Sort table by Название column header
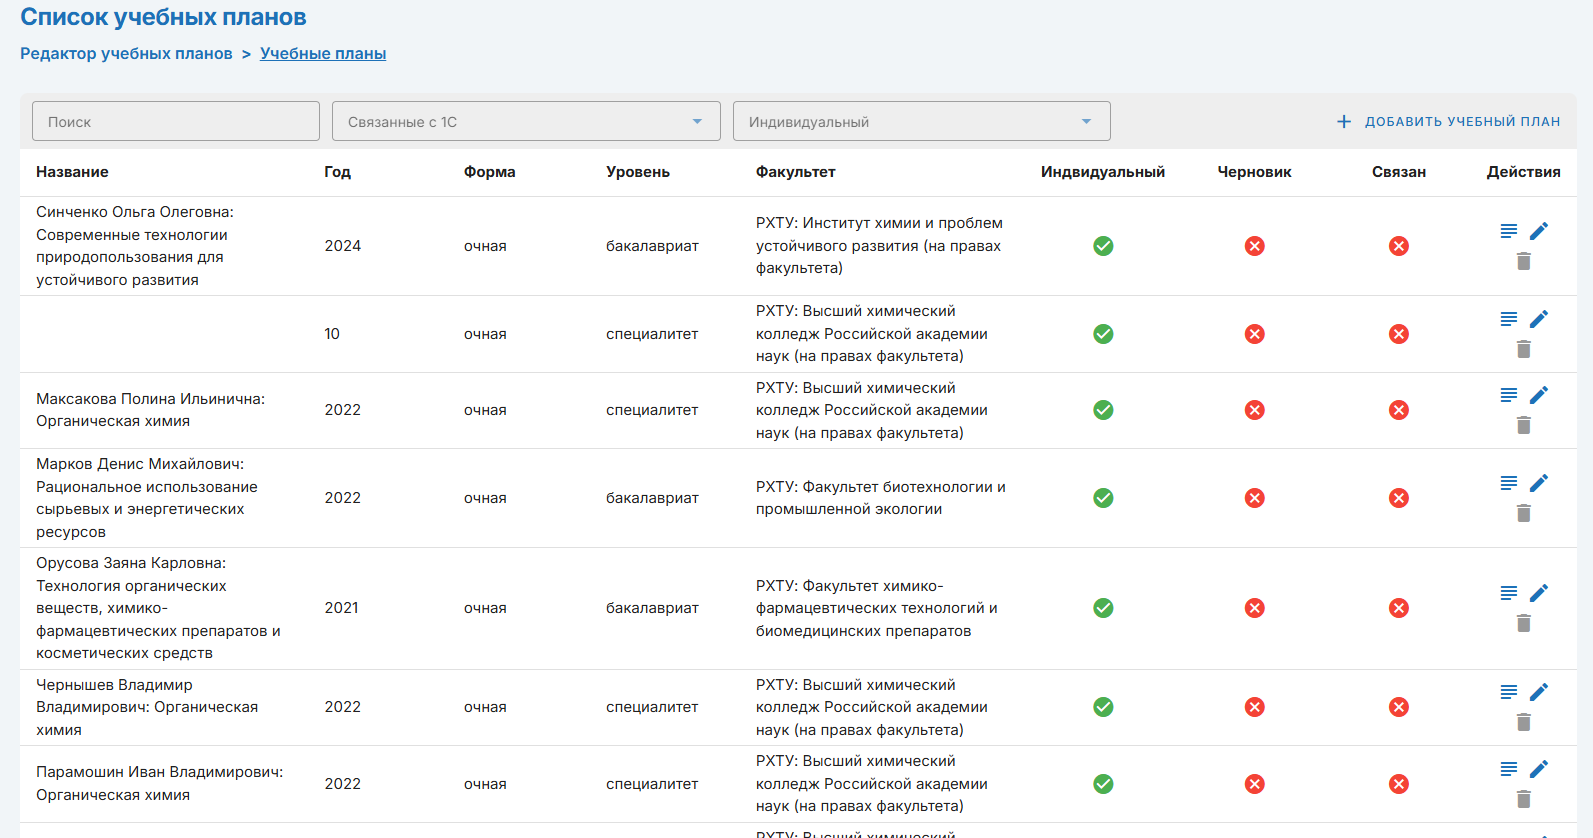This screenshot has height=838, width=1593. point(72,172)
